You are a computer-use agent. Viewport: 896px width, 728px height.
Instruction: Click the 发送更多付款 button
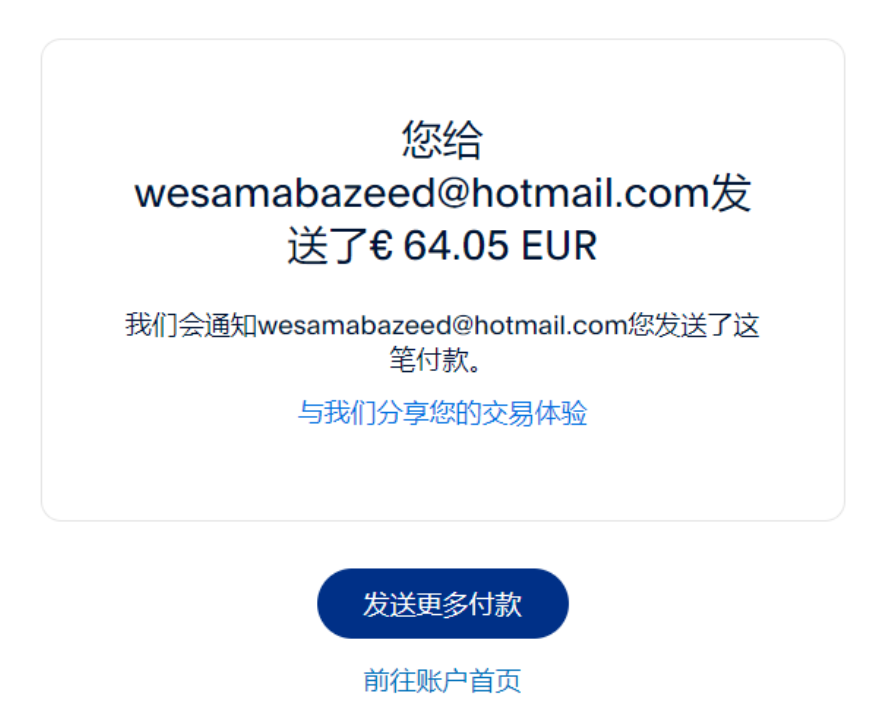pos(443,603)
